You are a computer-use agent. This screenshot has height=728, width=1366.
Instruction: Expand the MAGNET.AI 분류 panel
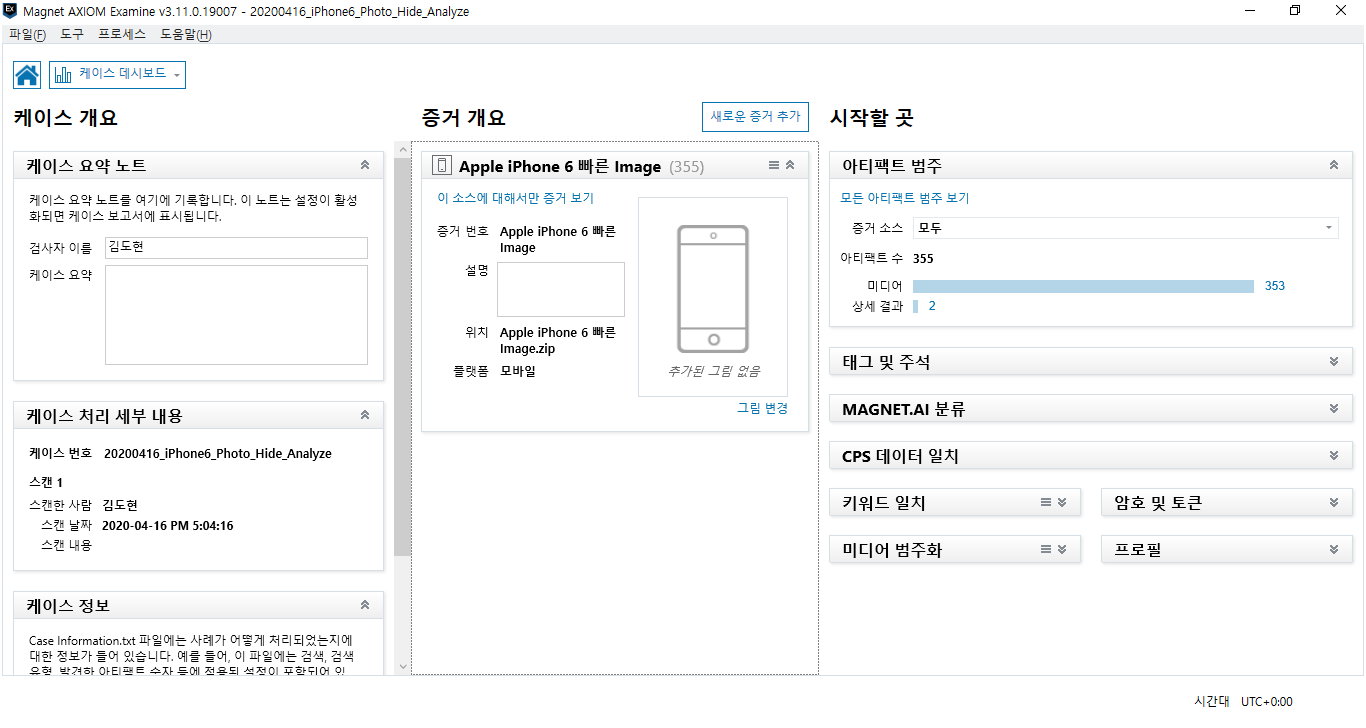click(1333, 408)
